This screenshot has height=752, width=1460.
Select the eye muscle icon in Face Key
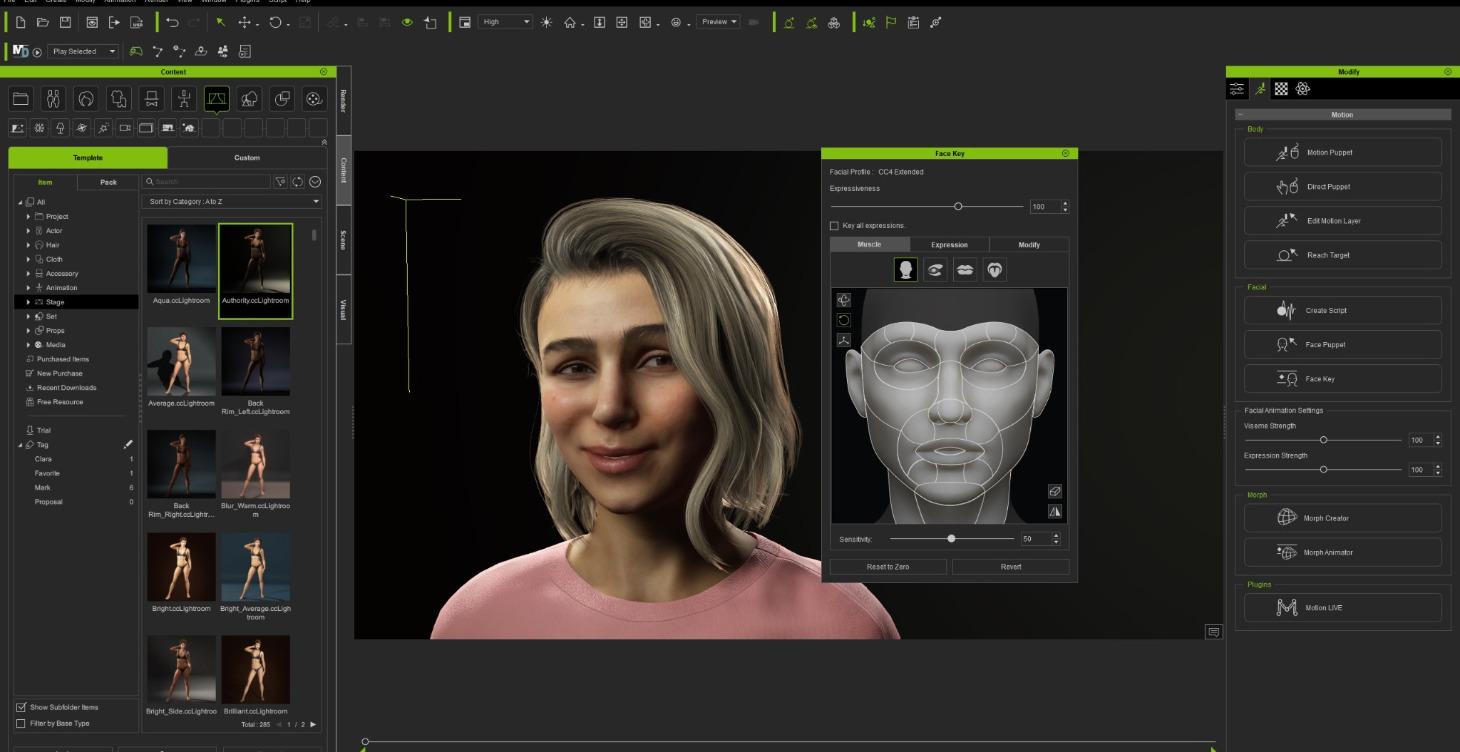pyautogui.click(x=936, y=269)
